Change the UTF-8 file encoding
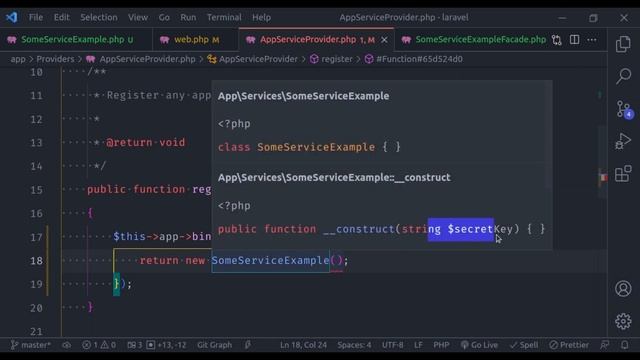The height and width of the screenshot is (360, 640). (392, 345)
